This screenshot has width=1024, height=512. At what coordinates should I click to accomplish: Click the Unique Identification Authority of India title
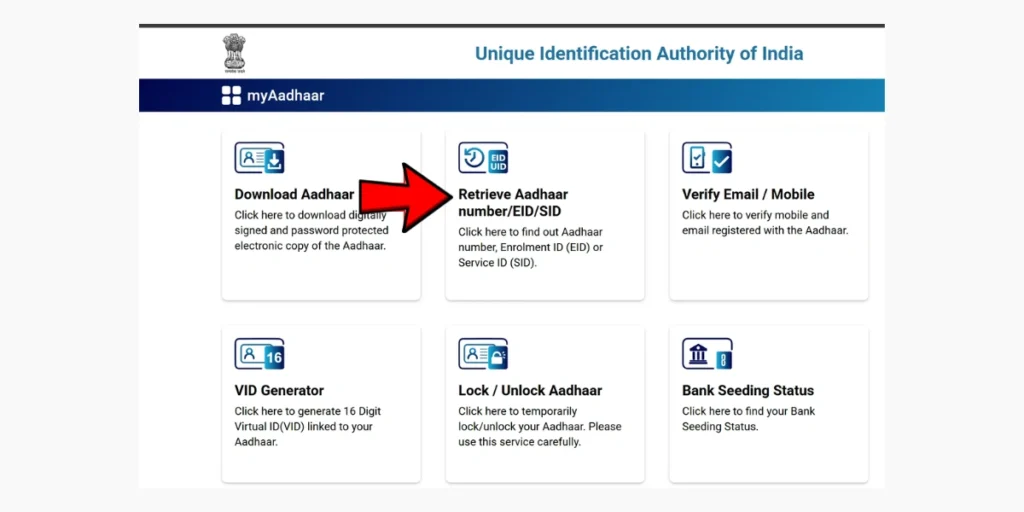[639, 54]
